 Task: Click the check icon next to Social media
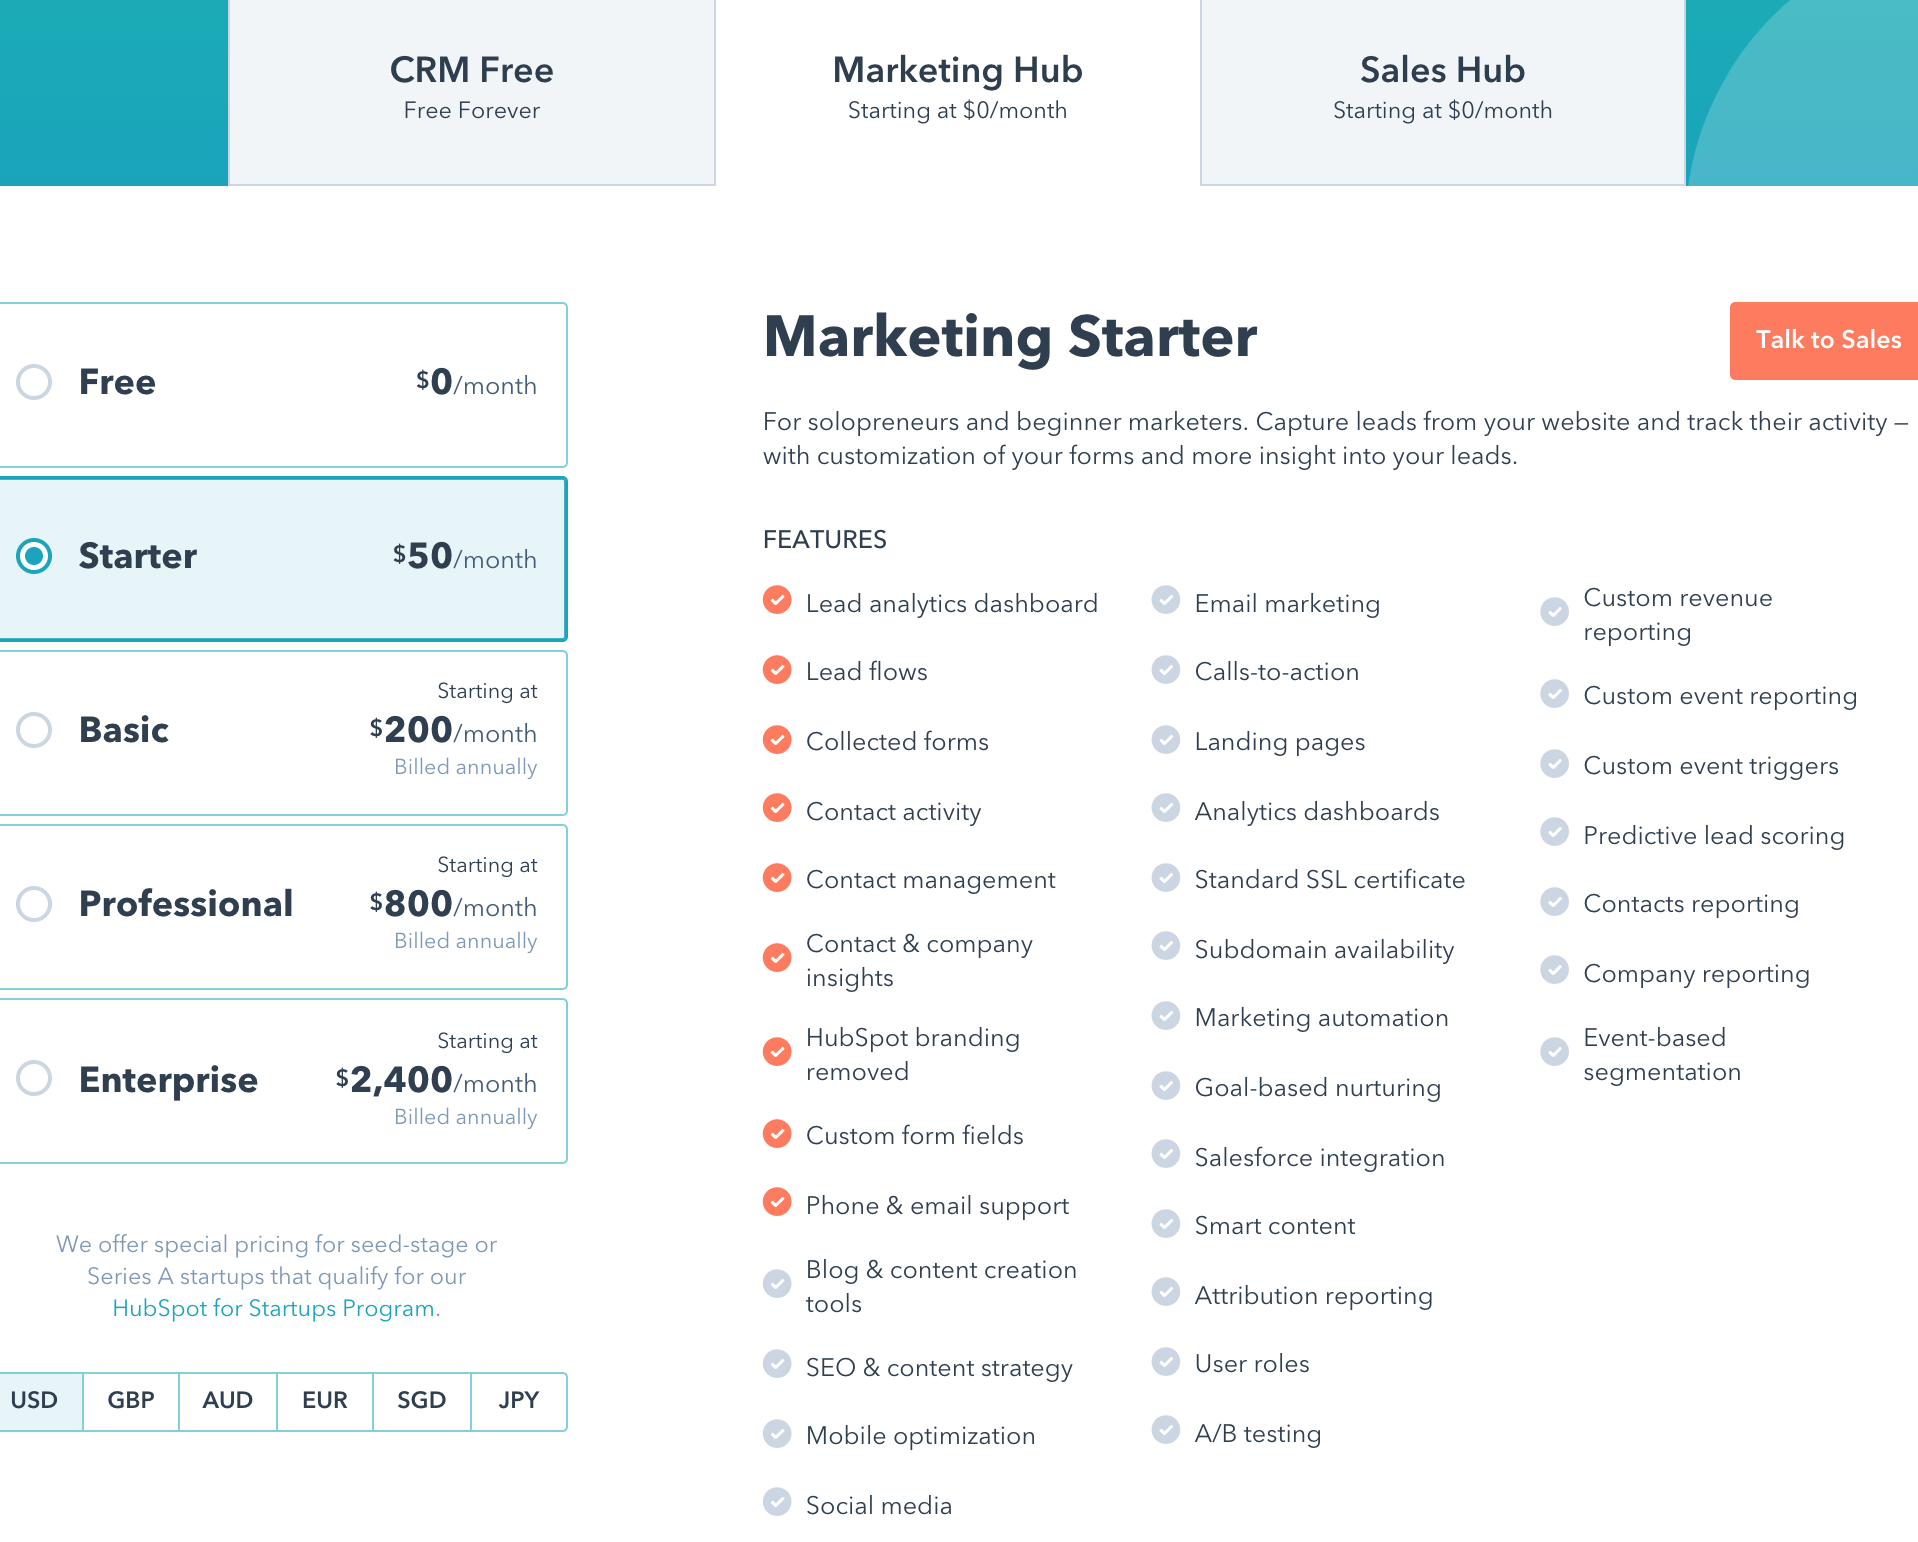[x=777, y=1502]
